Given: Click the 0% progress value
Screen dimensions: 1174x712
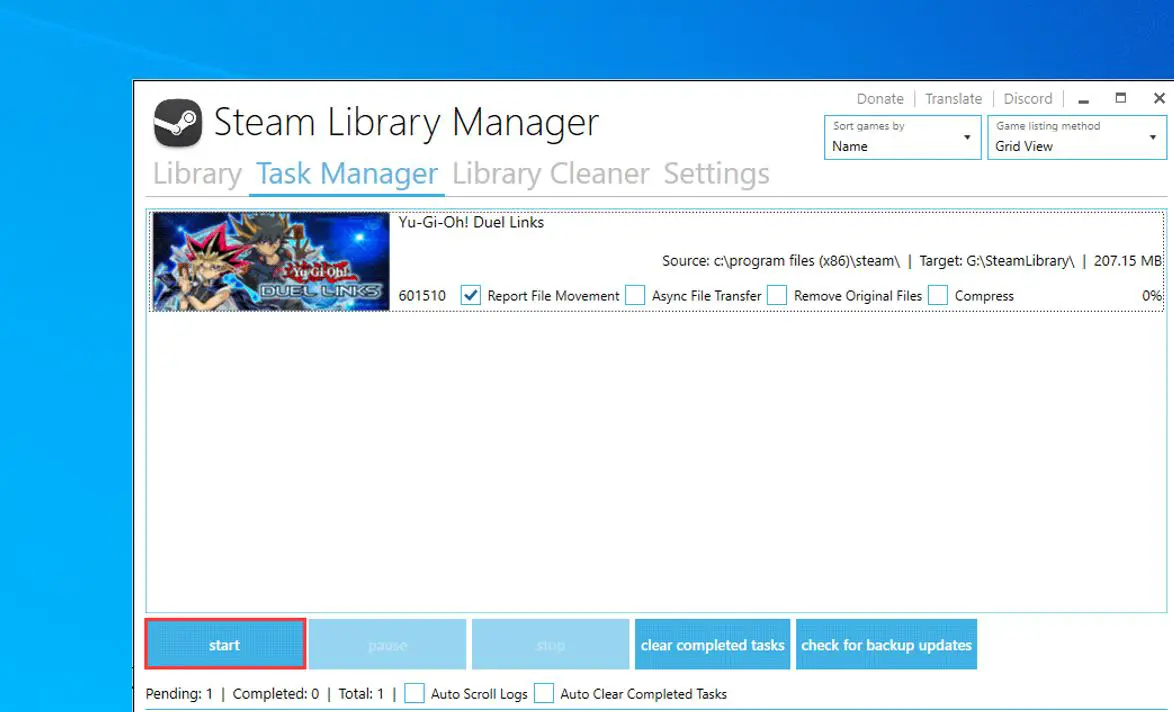Looking at the screenshot, I should pos(1152,296).
